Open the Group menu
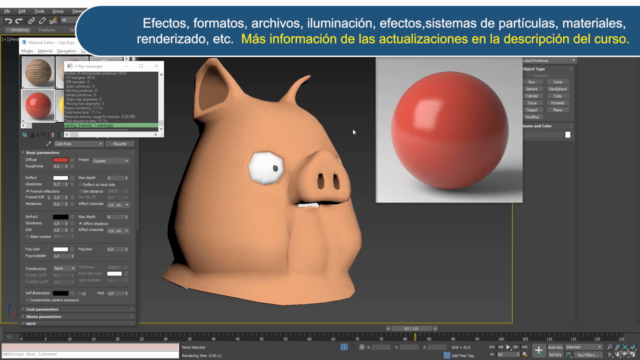 coord(58,11)
